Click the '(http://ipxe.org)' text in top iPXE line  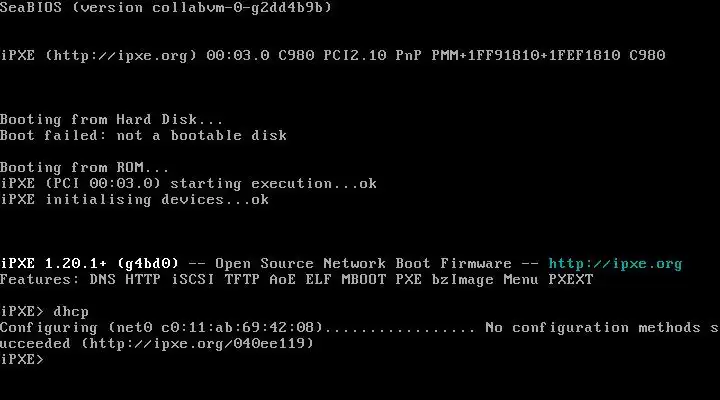tap(121, 56)
